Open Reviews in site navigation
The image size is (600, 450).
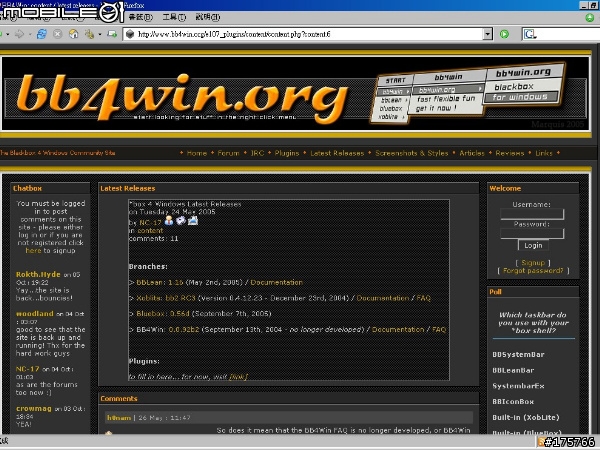pyautogui.click(x=510, y=153)
